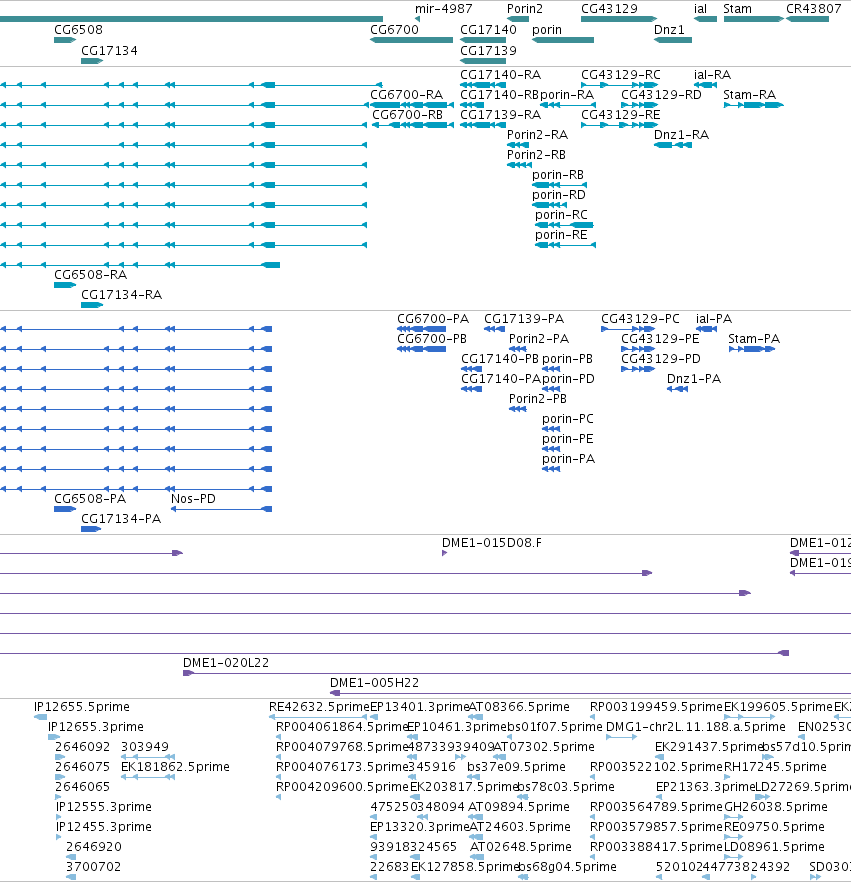Viewport: 851px width, 882px height.
Task: Click the gene labeled exactly "Dnz1"
Action: 669,30
